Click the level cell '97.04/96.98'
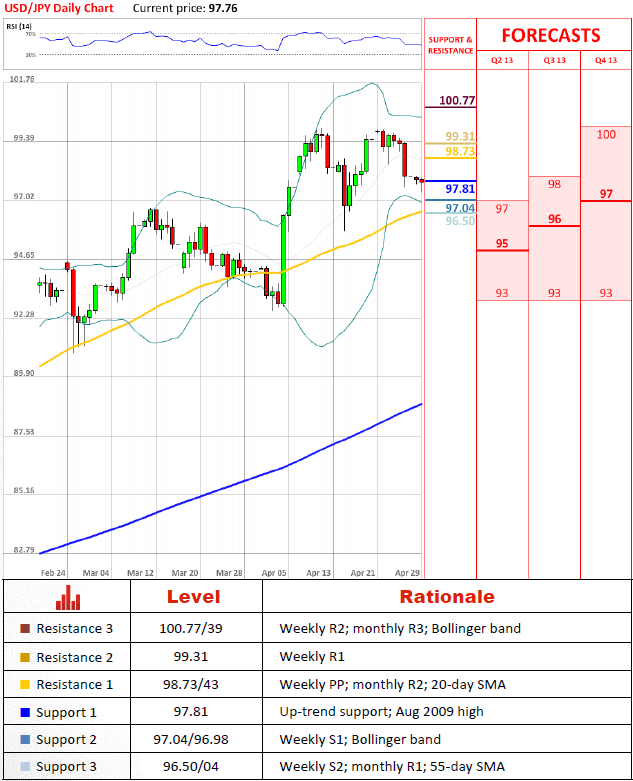633x781 pixels. 191,740
